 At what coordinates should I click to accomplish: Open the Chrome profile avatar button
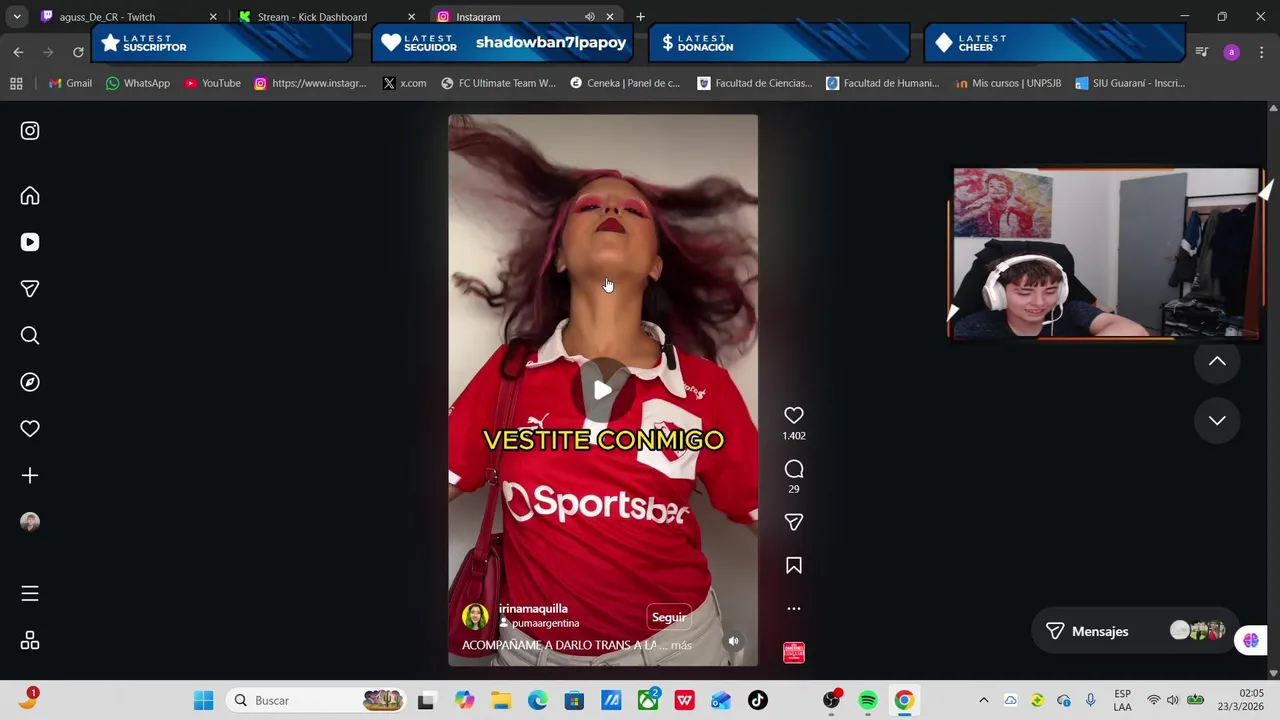tap(1231, 52)
